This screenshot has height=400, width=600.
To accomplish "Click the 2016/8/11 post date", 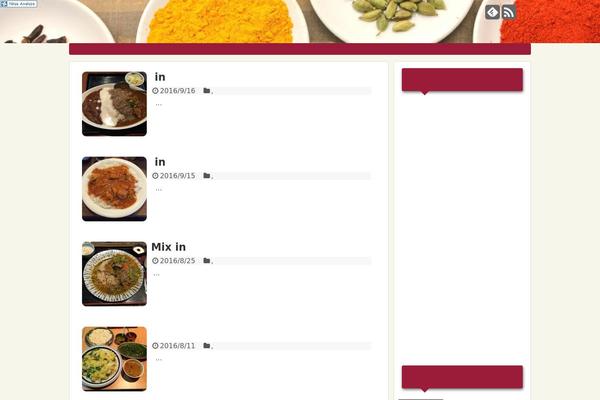I will pyautogui.click(x=177, y=346).
